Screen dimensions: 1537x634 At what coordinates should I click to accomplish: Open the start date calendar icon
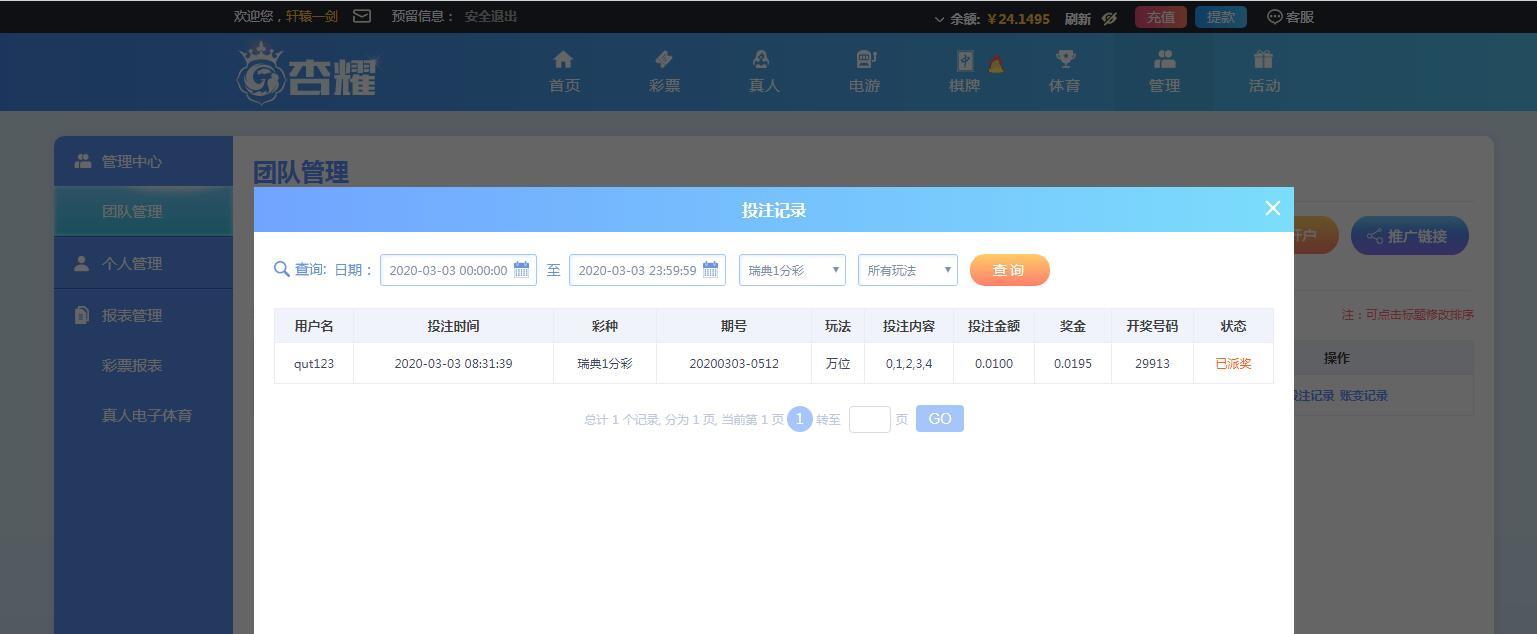coord(522,269)
